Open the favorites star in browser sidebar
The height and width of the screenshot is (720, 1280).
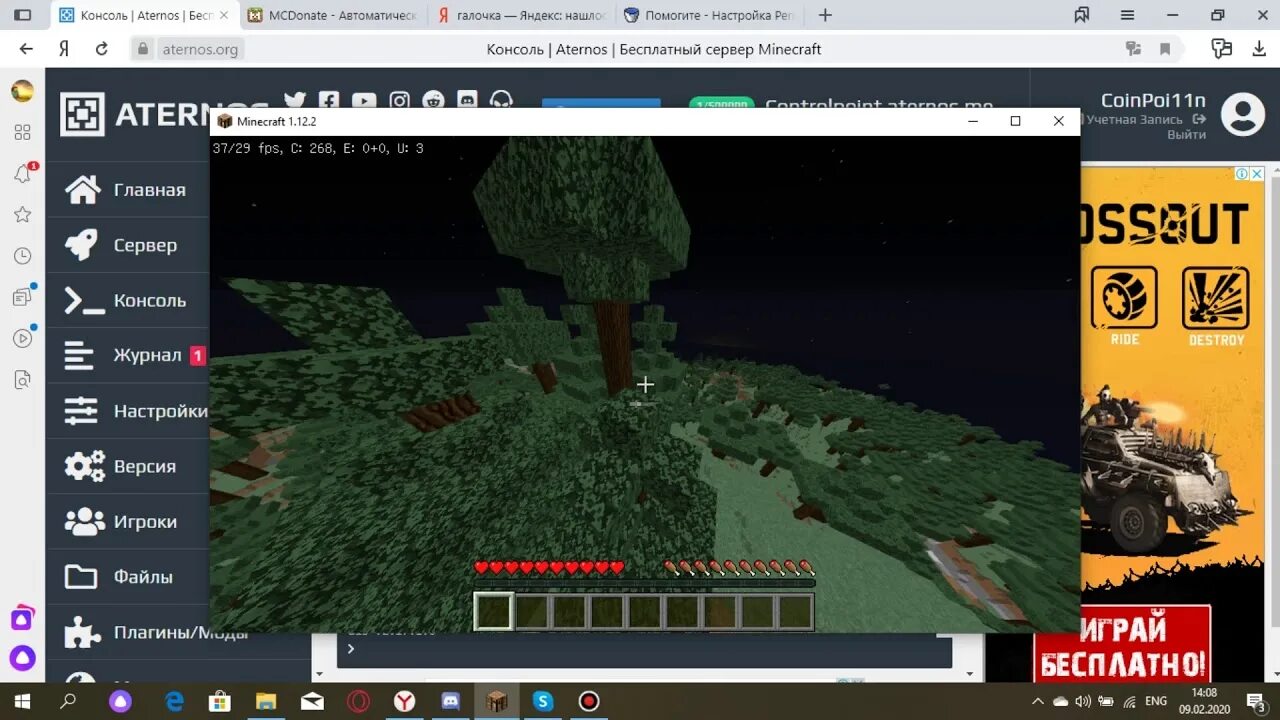point(22,214)
